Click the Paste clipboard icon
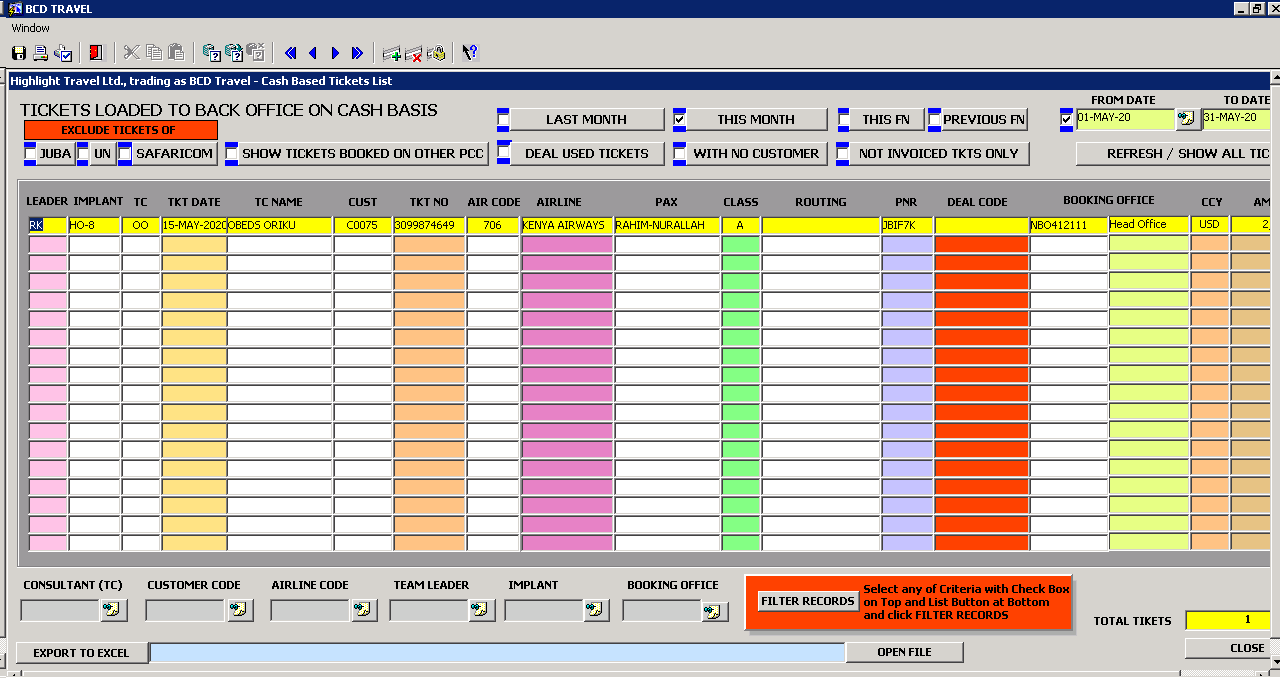This screenshot has width=1280, height=678. [x=176, y=53]
